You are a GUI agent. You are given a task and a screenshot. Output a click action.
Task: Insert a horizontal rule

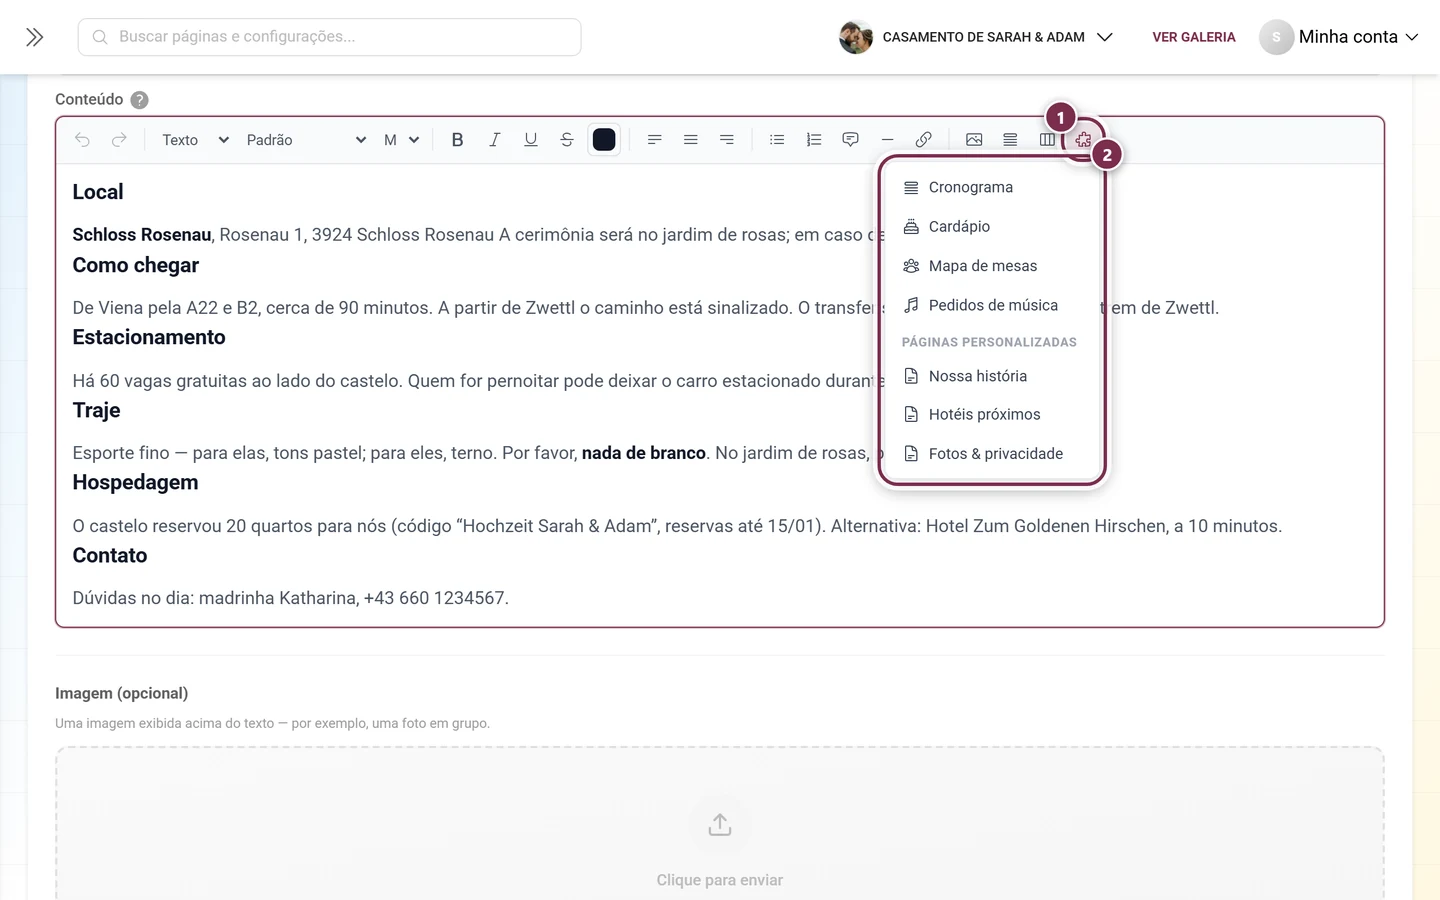click(887, 140)
